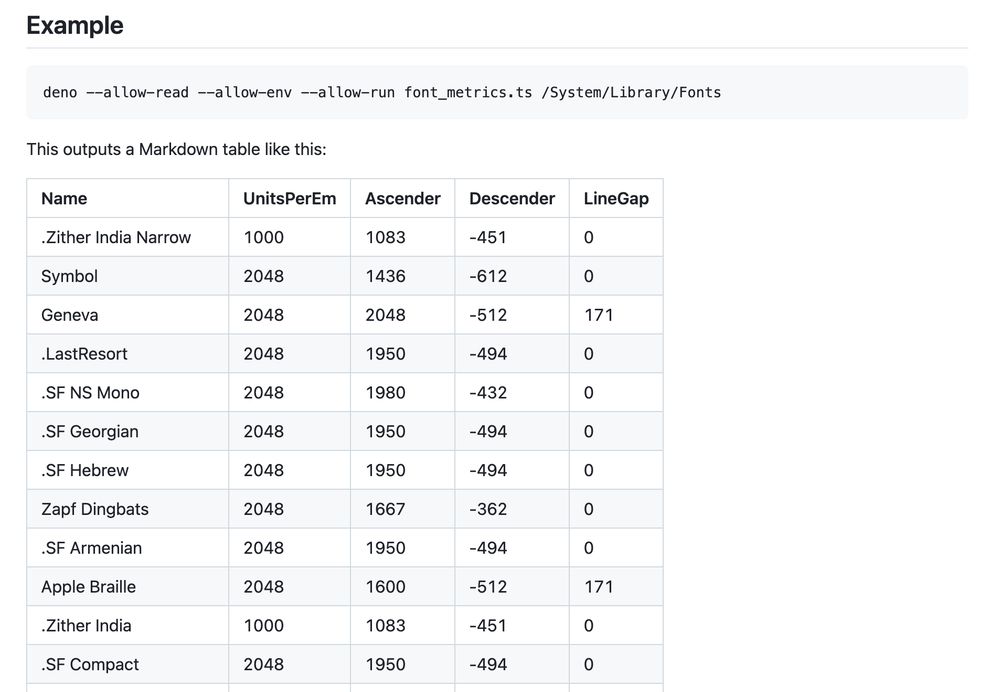
Task: Select the '.Zither India Narrow' name cell
Action: pos(128,237)
